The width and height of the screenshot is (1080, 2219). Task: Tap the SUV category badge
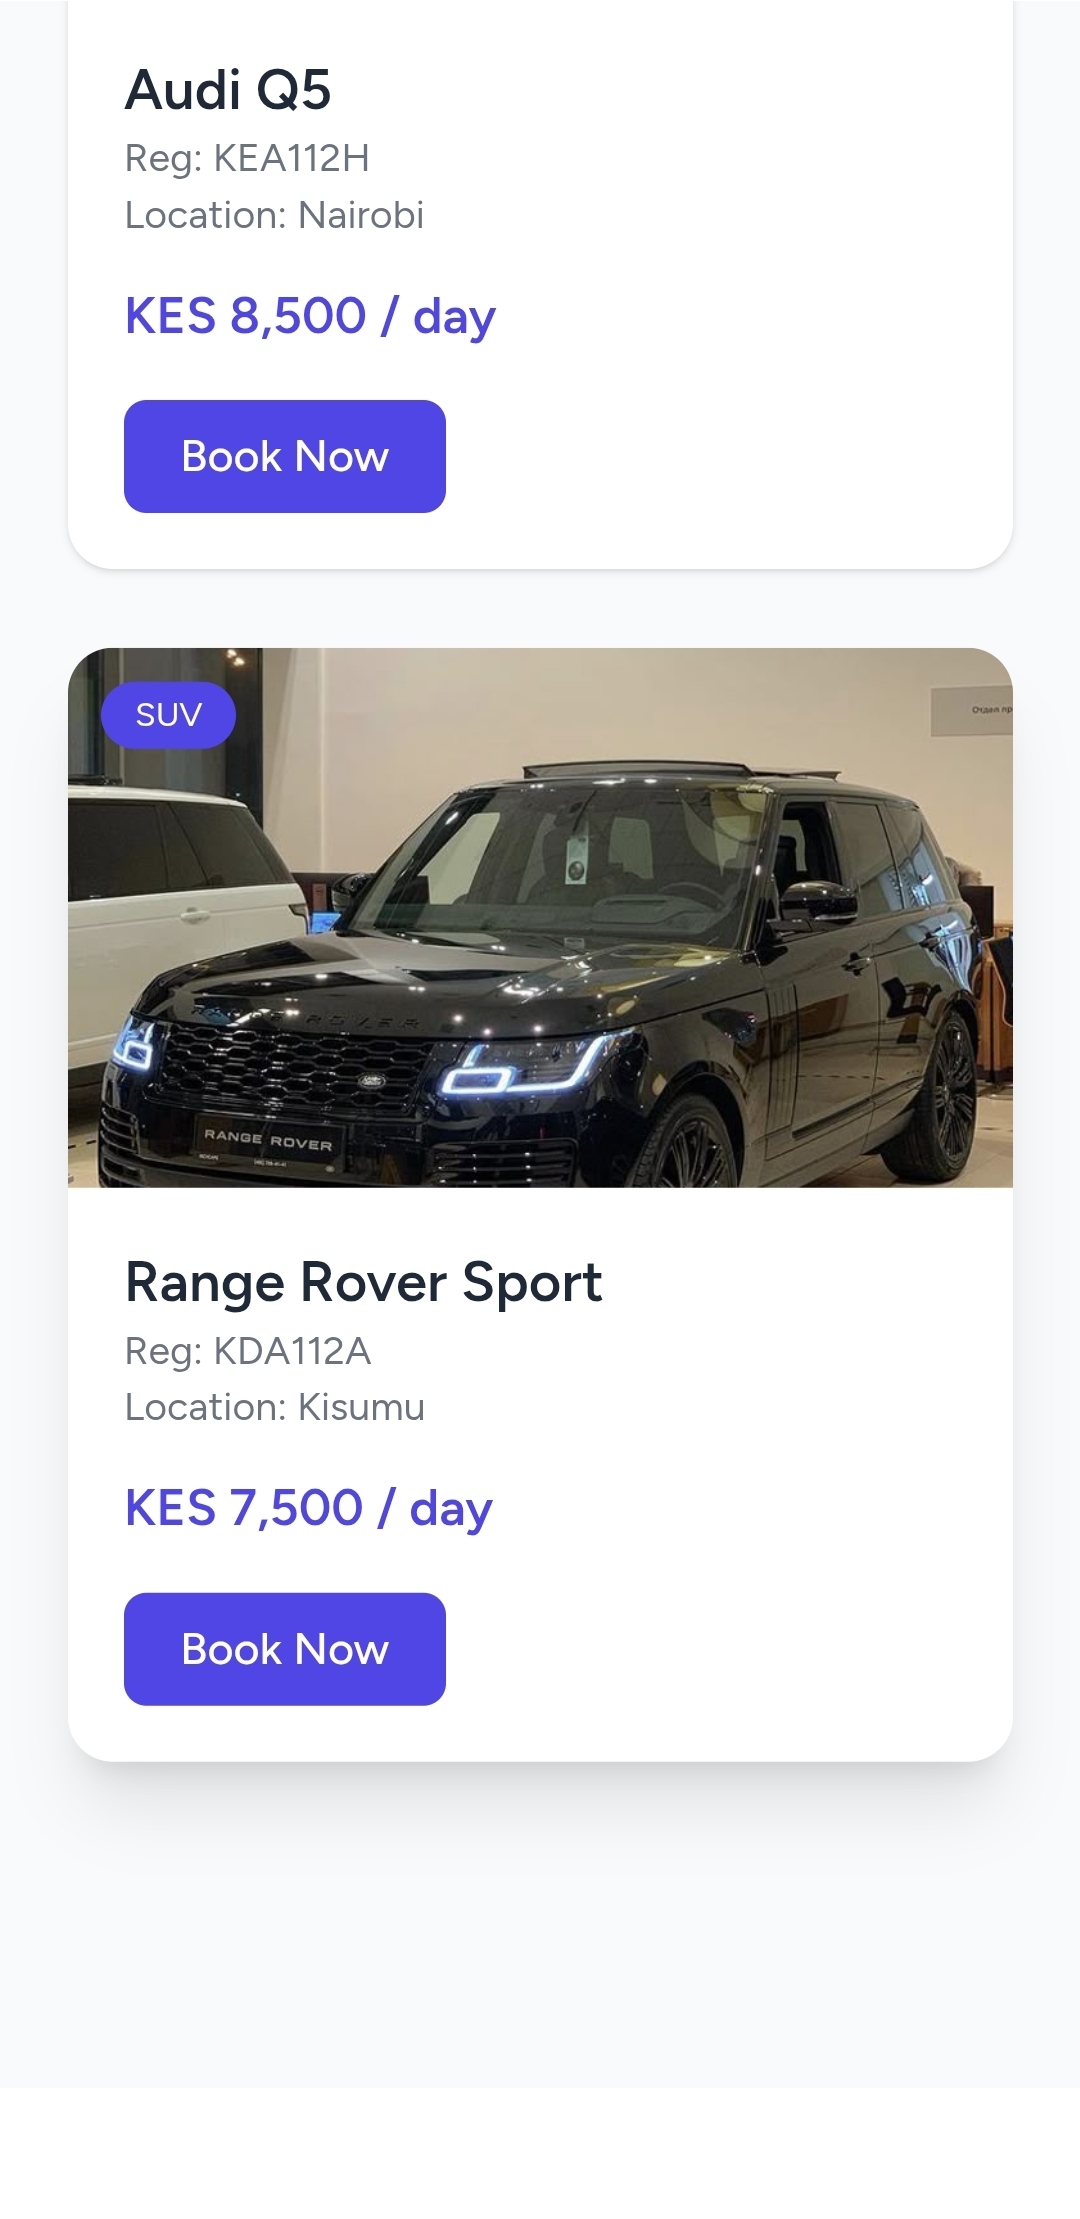[x=168, y=715]
